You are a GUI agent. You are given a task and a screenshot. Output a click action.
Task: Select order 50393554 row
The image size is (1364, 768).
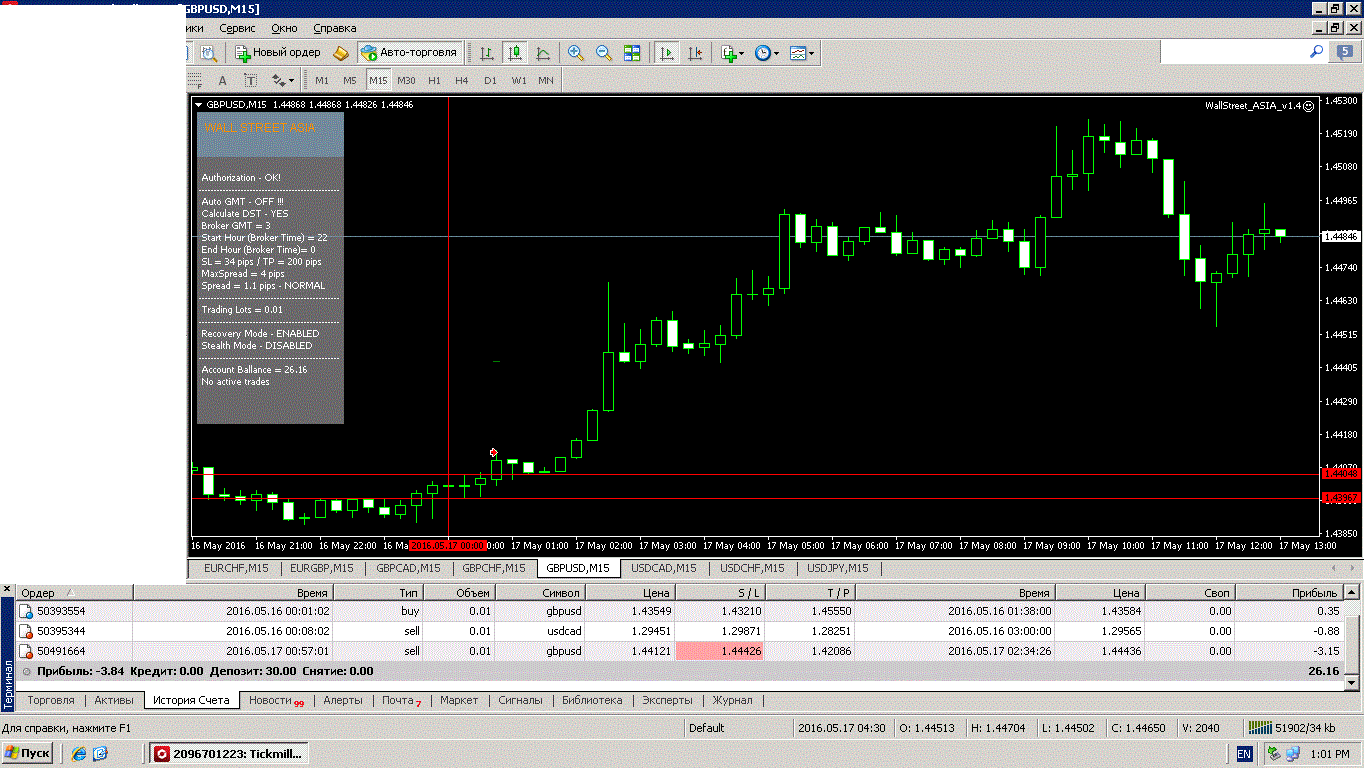pyautogui.click(x=680, y=611)
